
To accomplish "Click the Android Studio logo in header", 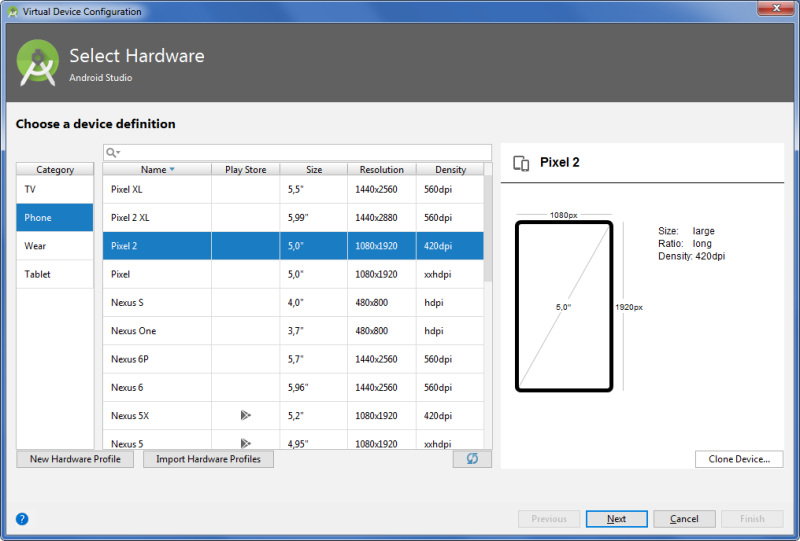I will [x=37, y=63].
